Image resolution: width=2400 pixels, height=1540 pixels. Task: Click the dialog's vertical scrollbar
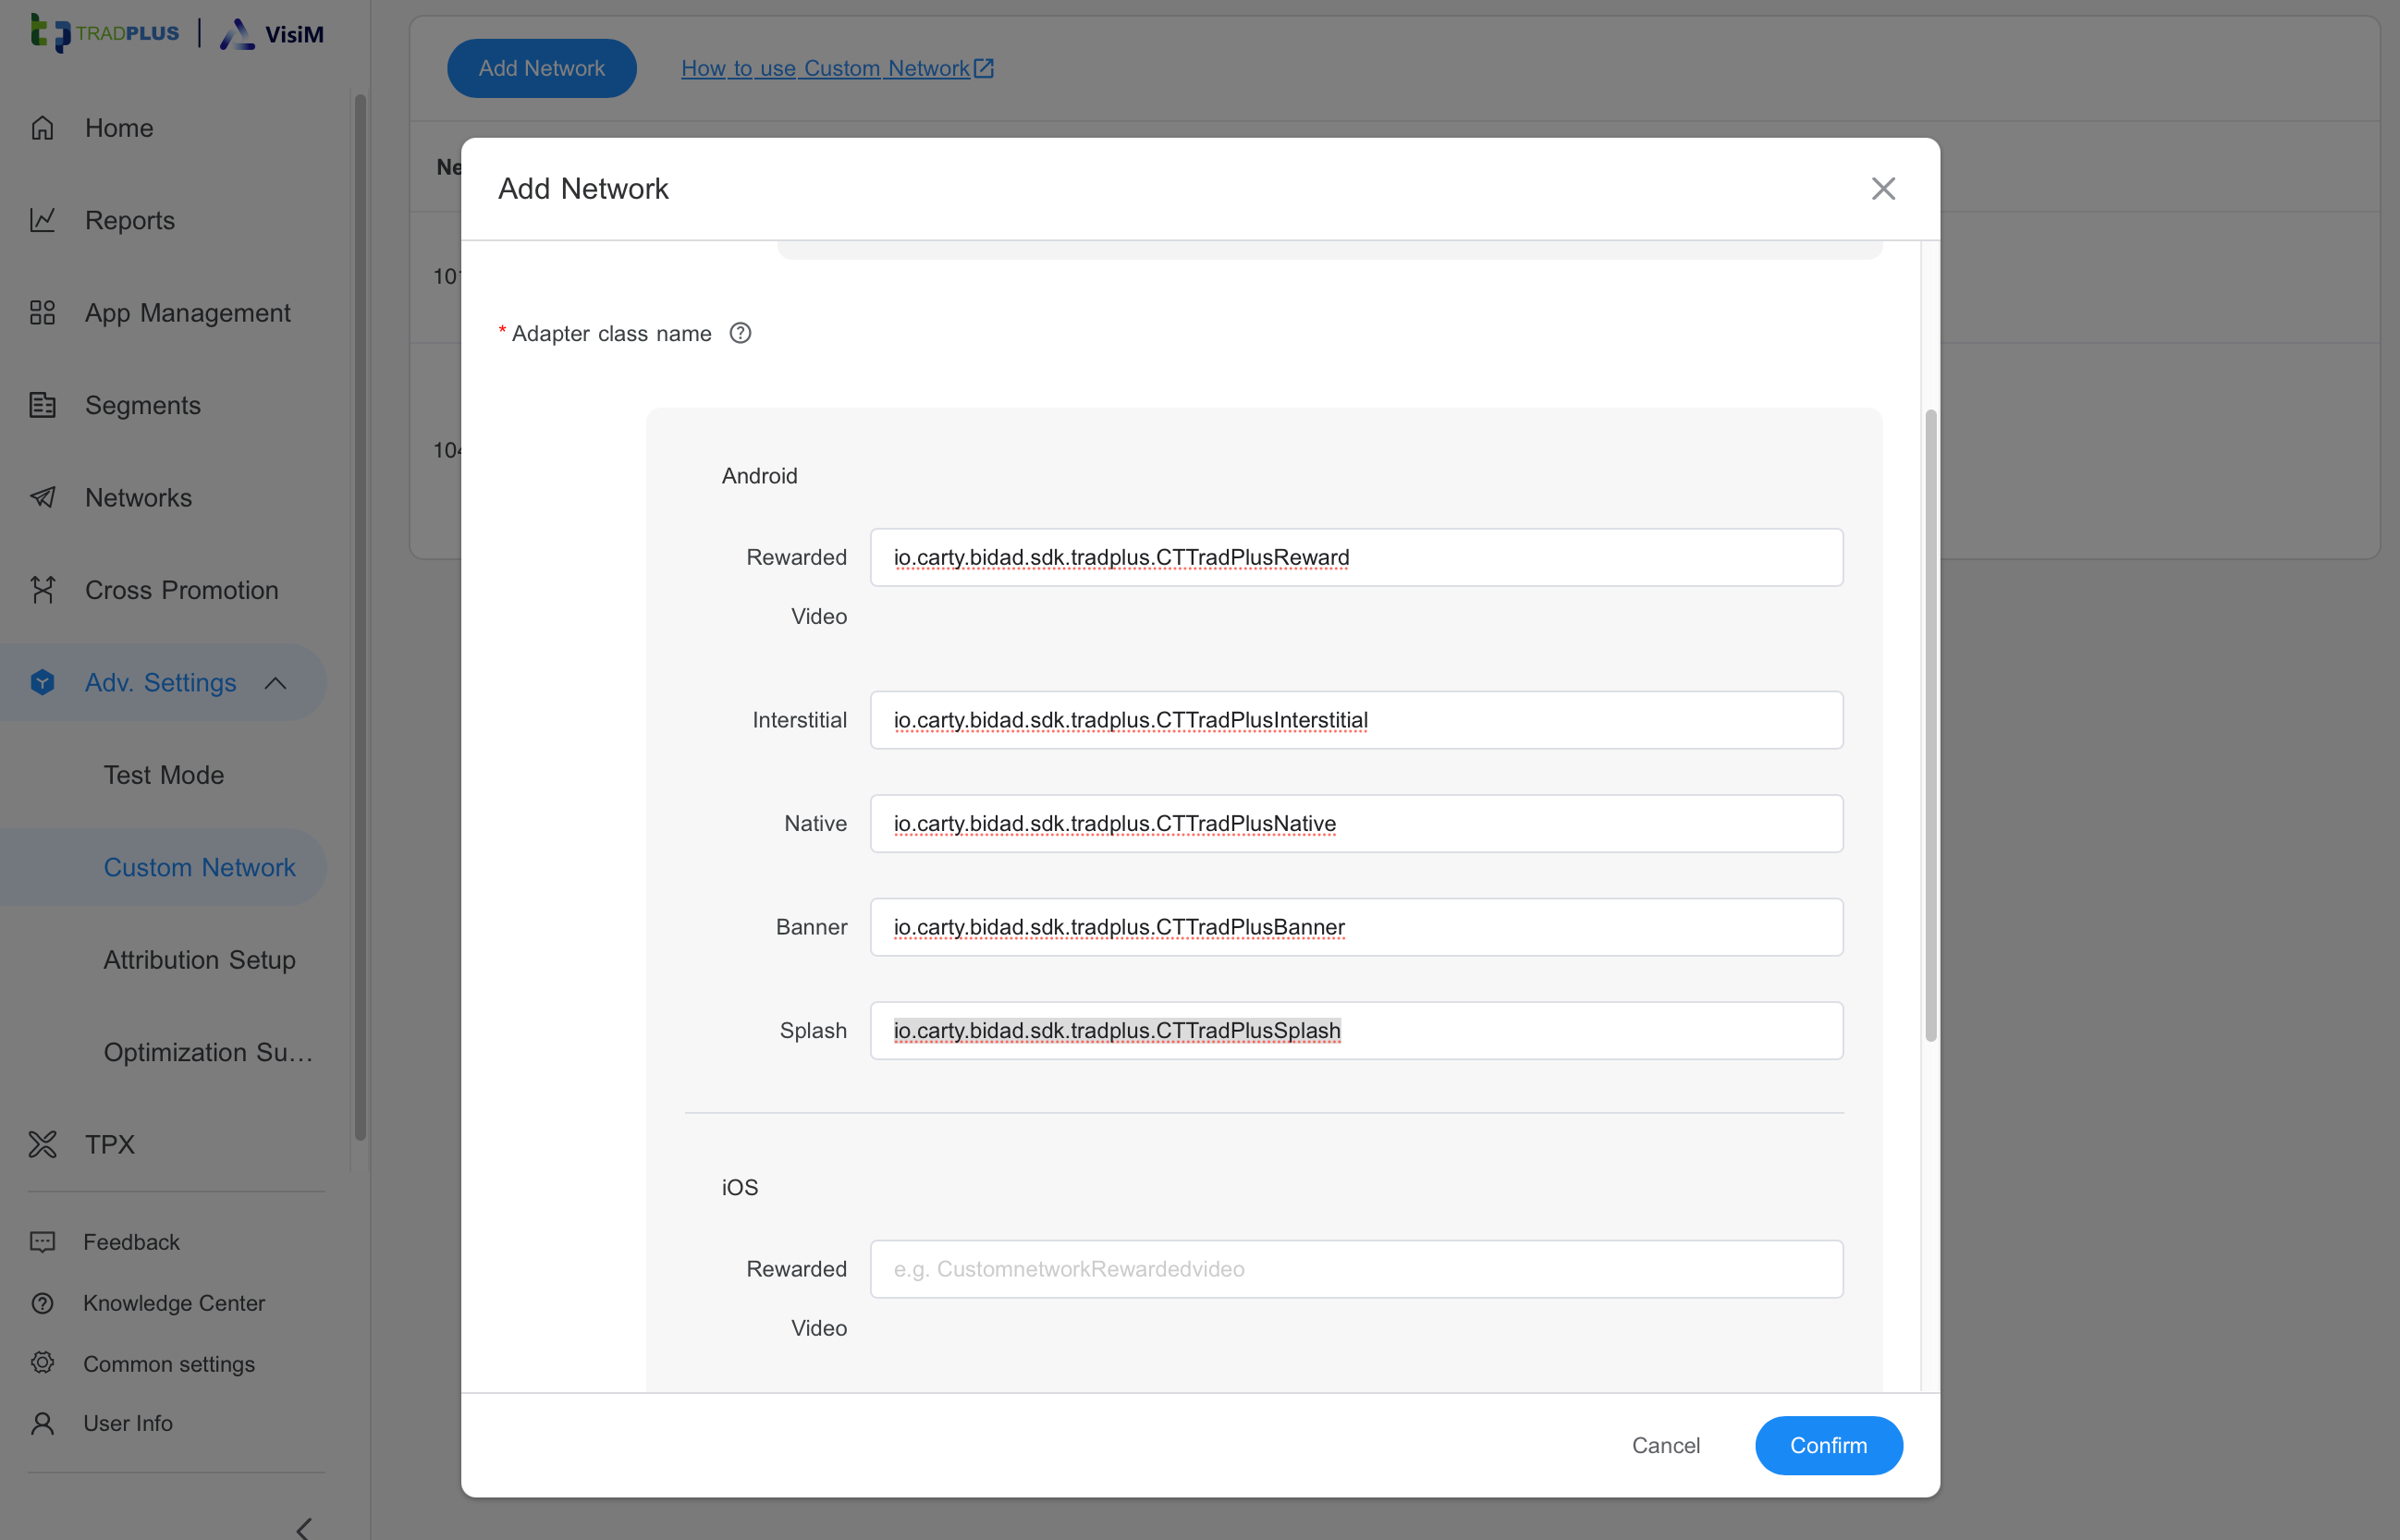click(x=1931, y=724)
